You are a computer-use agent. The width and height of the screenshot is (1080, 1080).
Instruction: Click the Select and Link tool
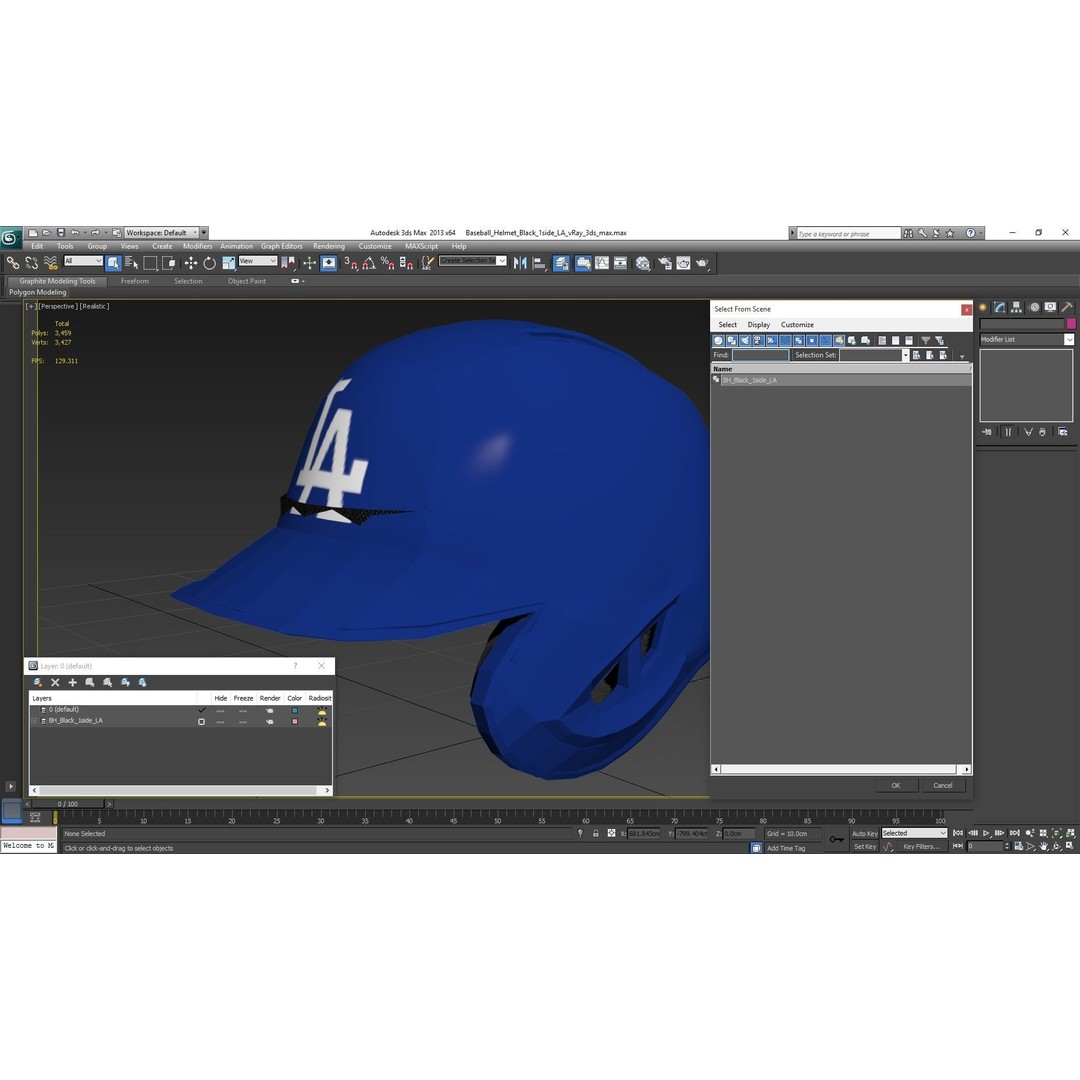click(12, 262)
